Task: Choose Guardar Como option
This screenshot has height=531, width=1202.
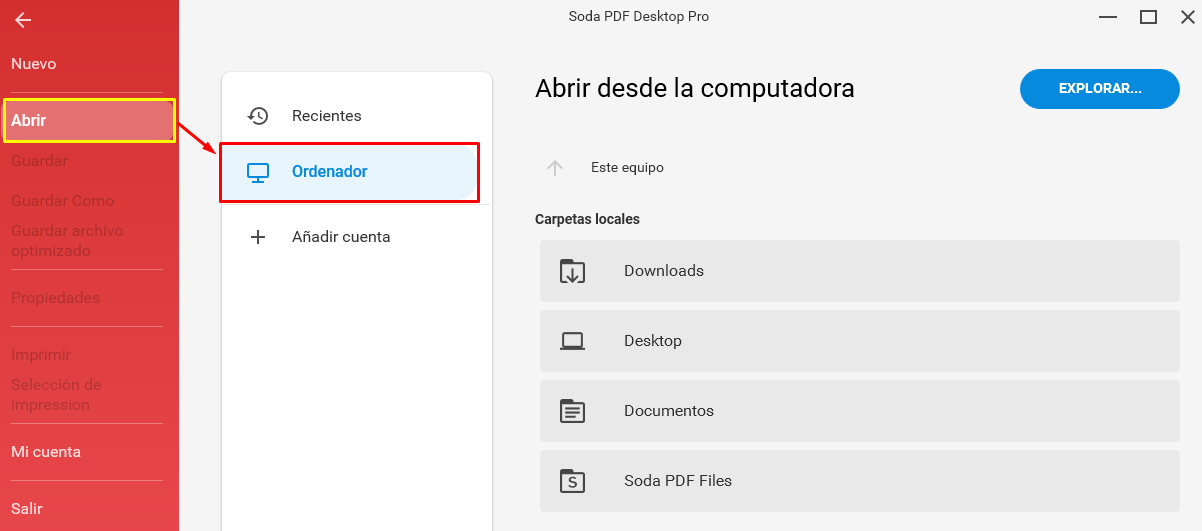Action: click(x=63, y=201)
